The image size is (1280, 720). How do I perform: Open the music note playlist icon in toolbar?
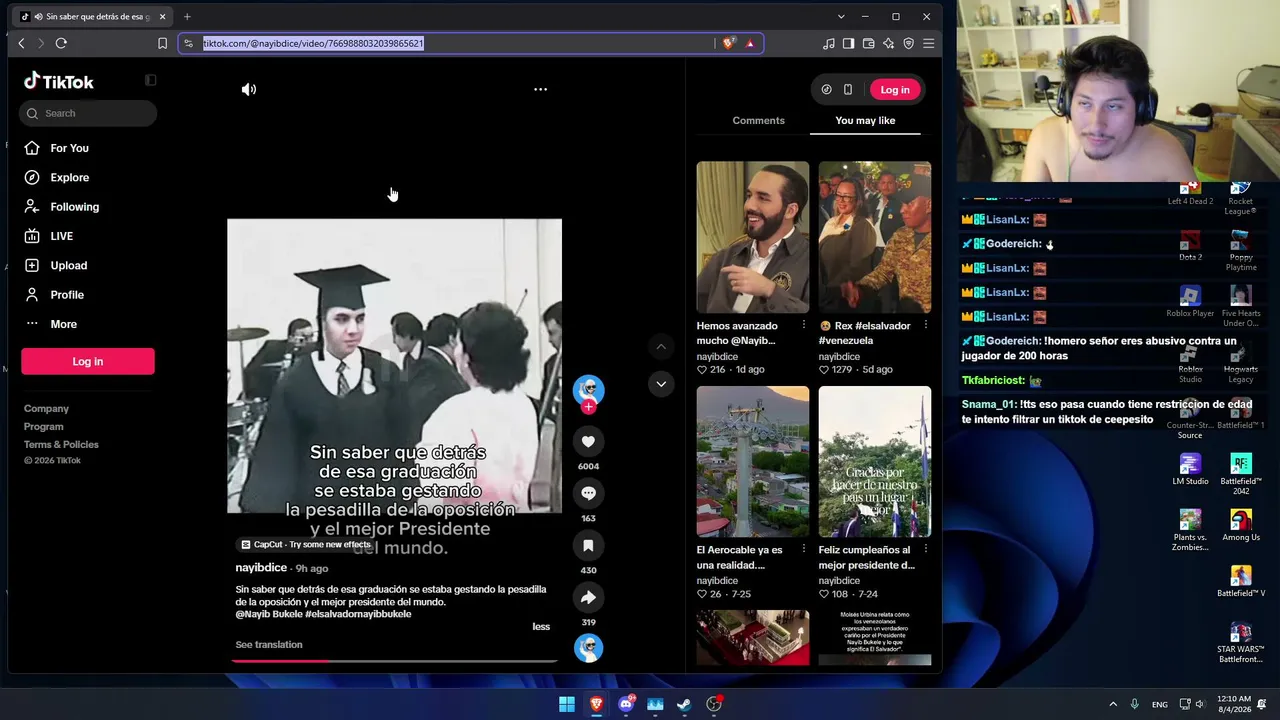tap(828, 43)
